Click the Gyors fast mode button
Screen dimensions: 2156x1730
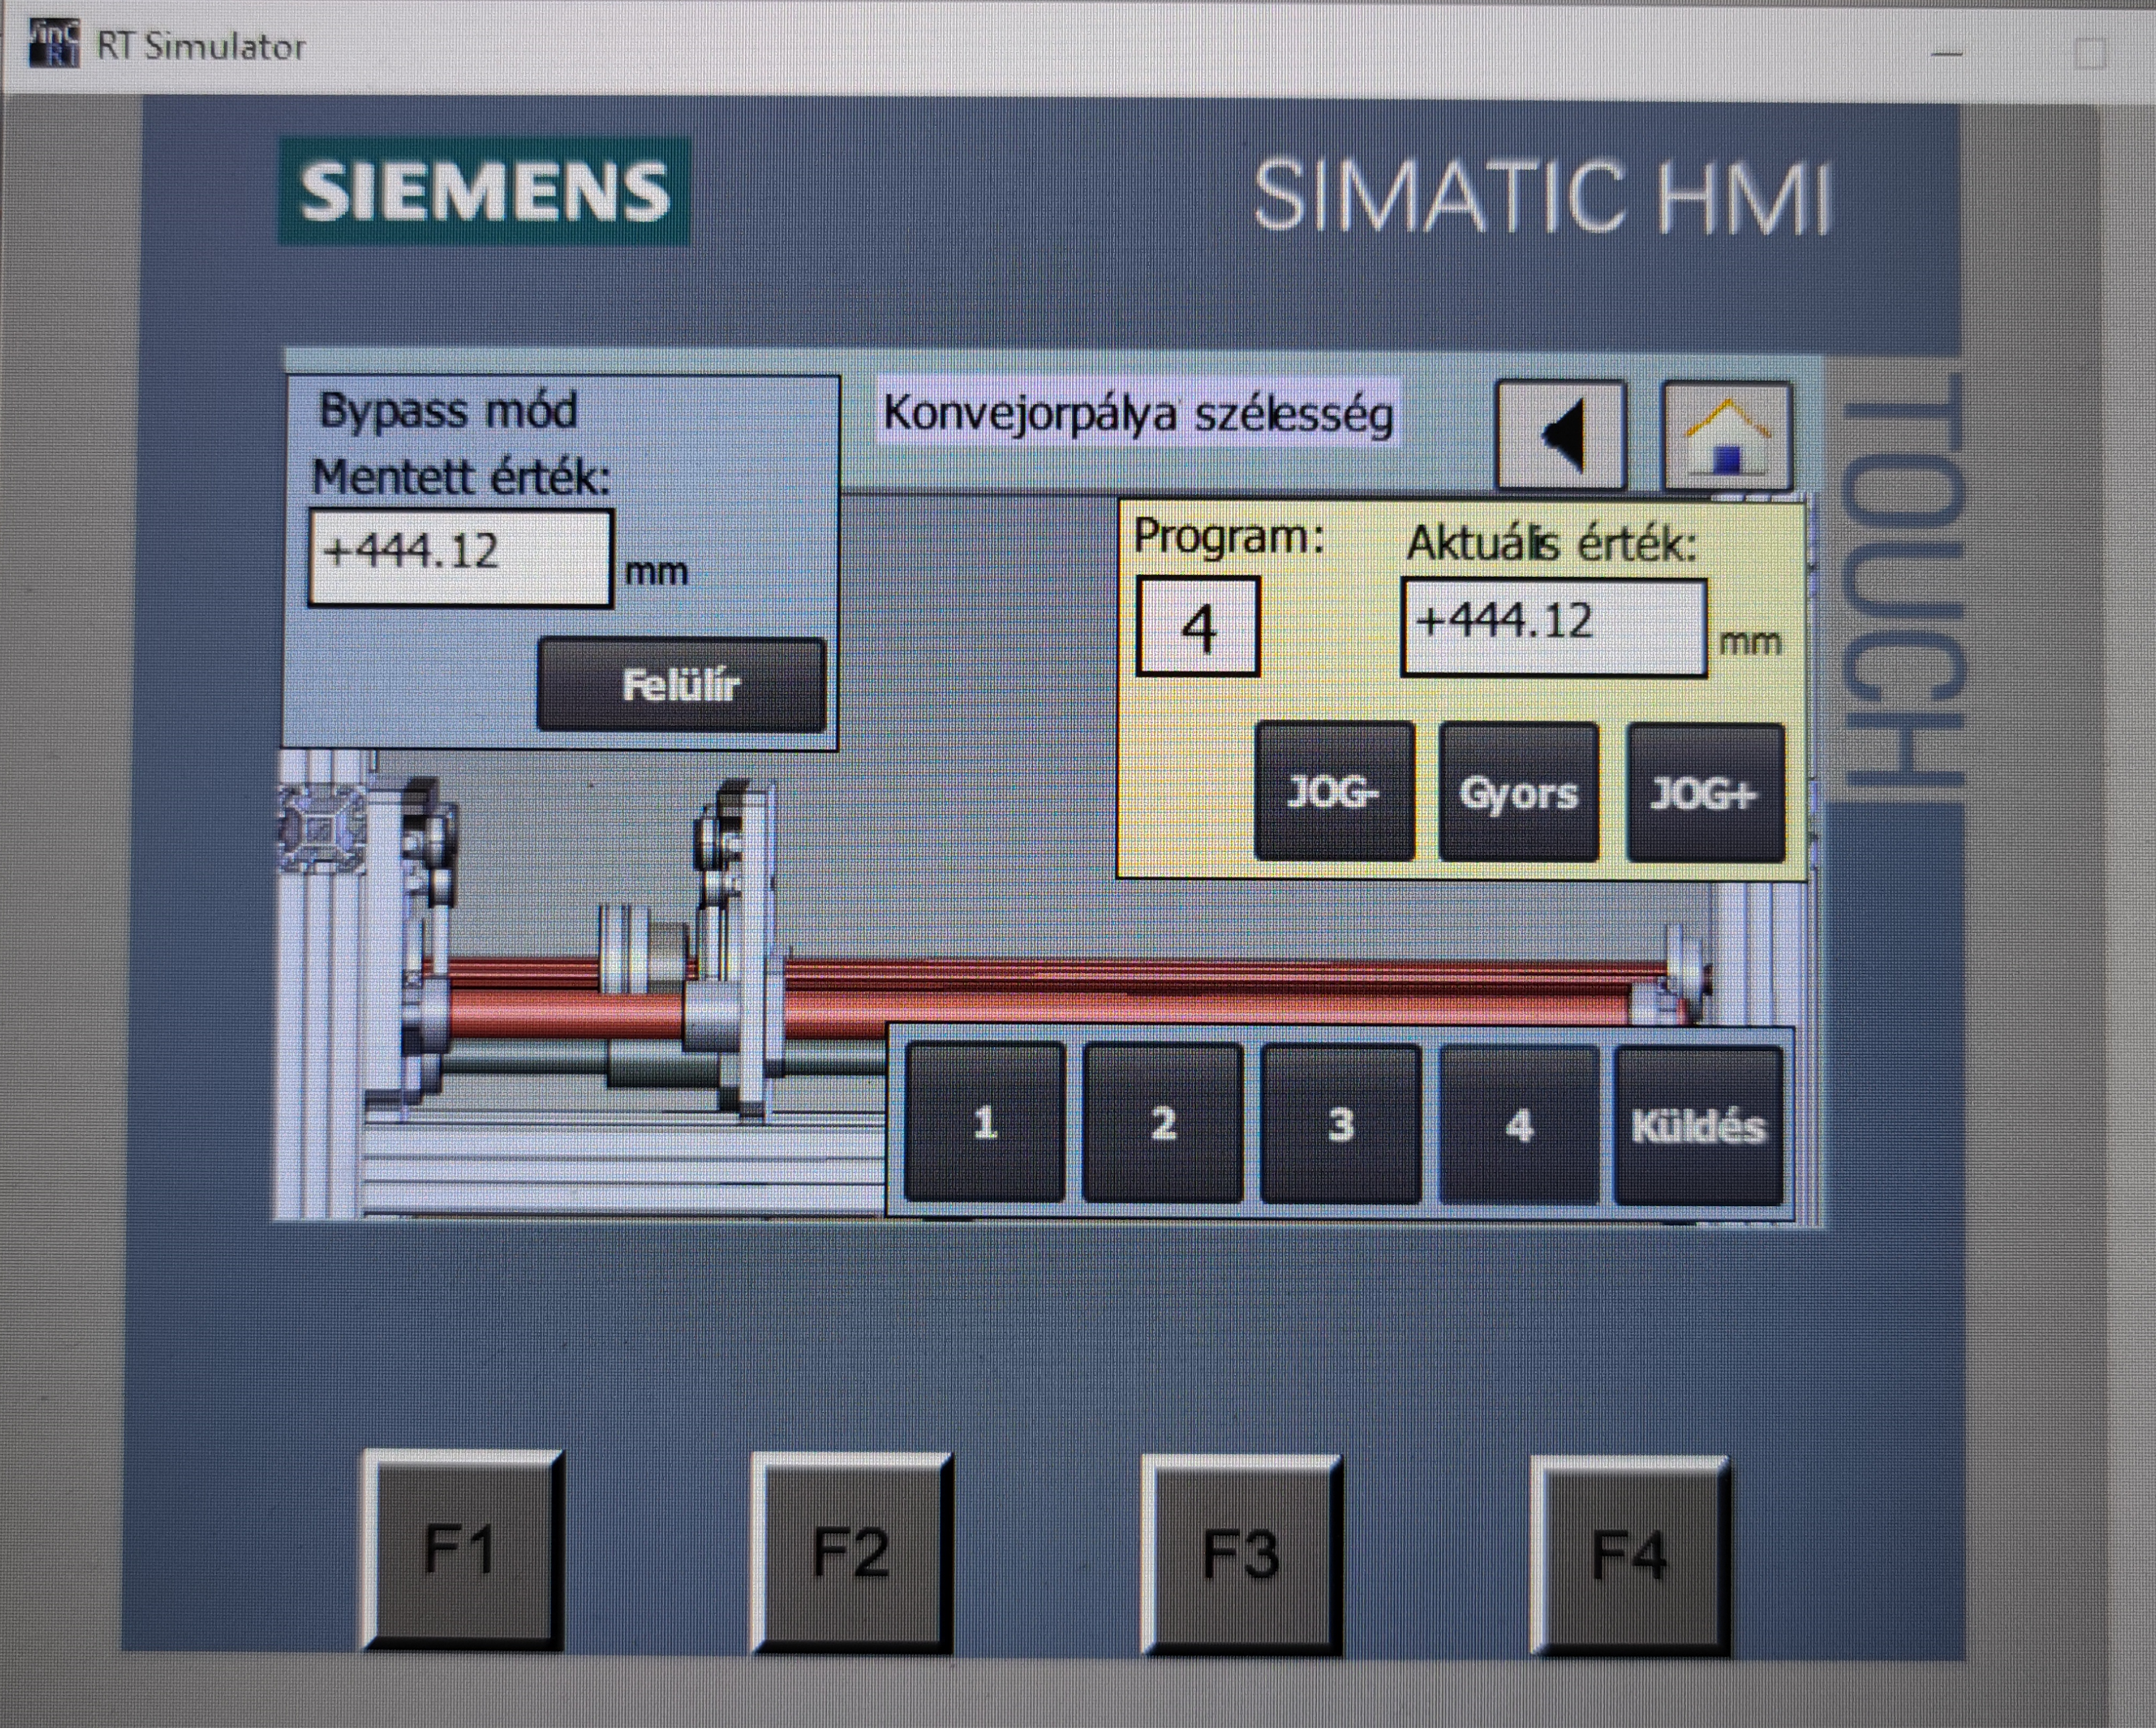(1518, 792)
